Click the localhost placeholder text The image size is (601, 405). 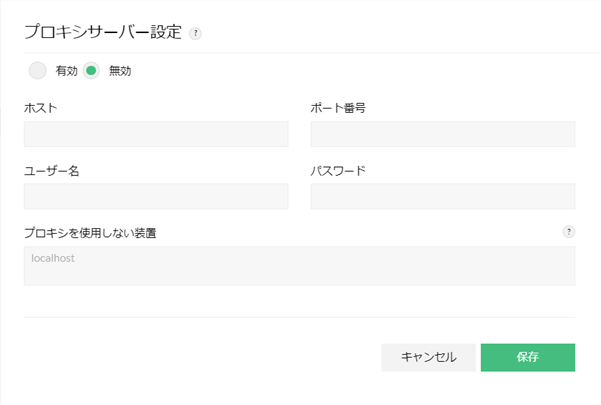pos(54,258)
